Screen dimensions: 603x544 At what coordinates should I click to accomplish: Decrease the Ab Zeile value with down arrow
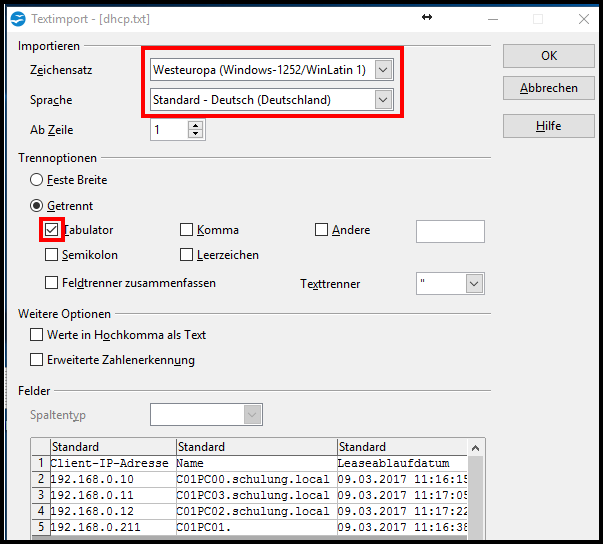point(195,134)
